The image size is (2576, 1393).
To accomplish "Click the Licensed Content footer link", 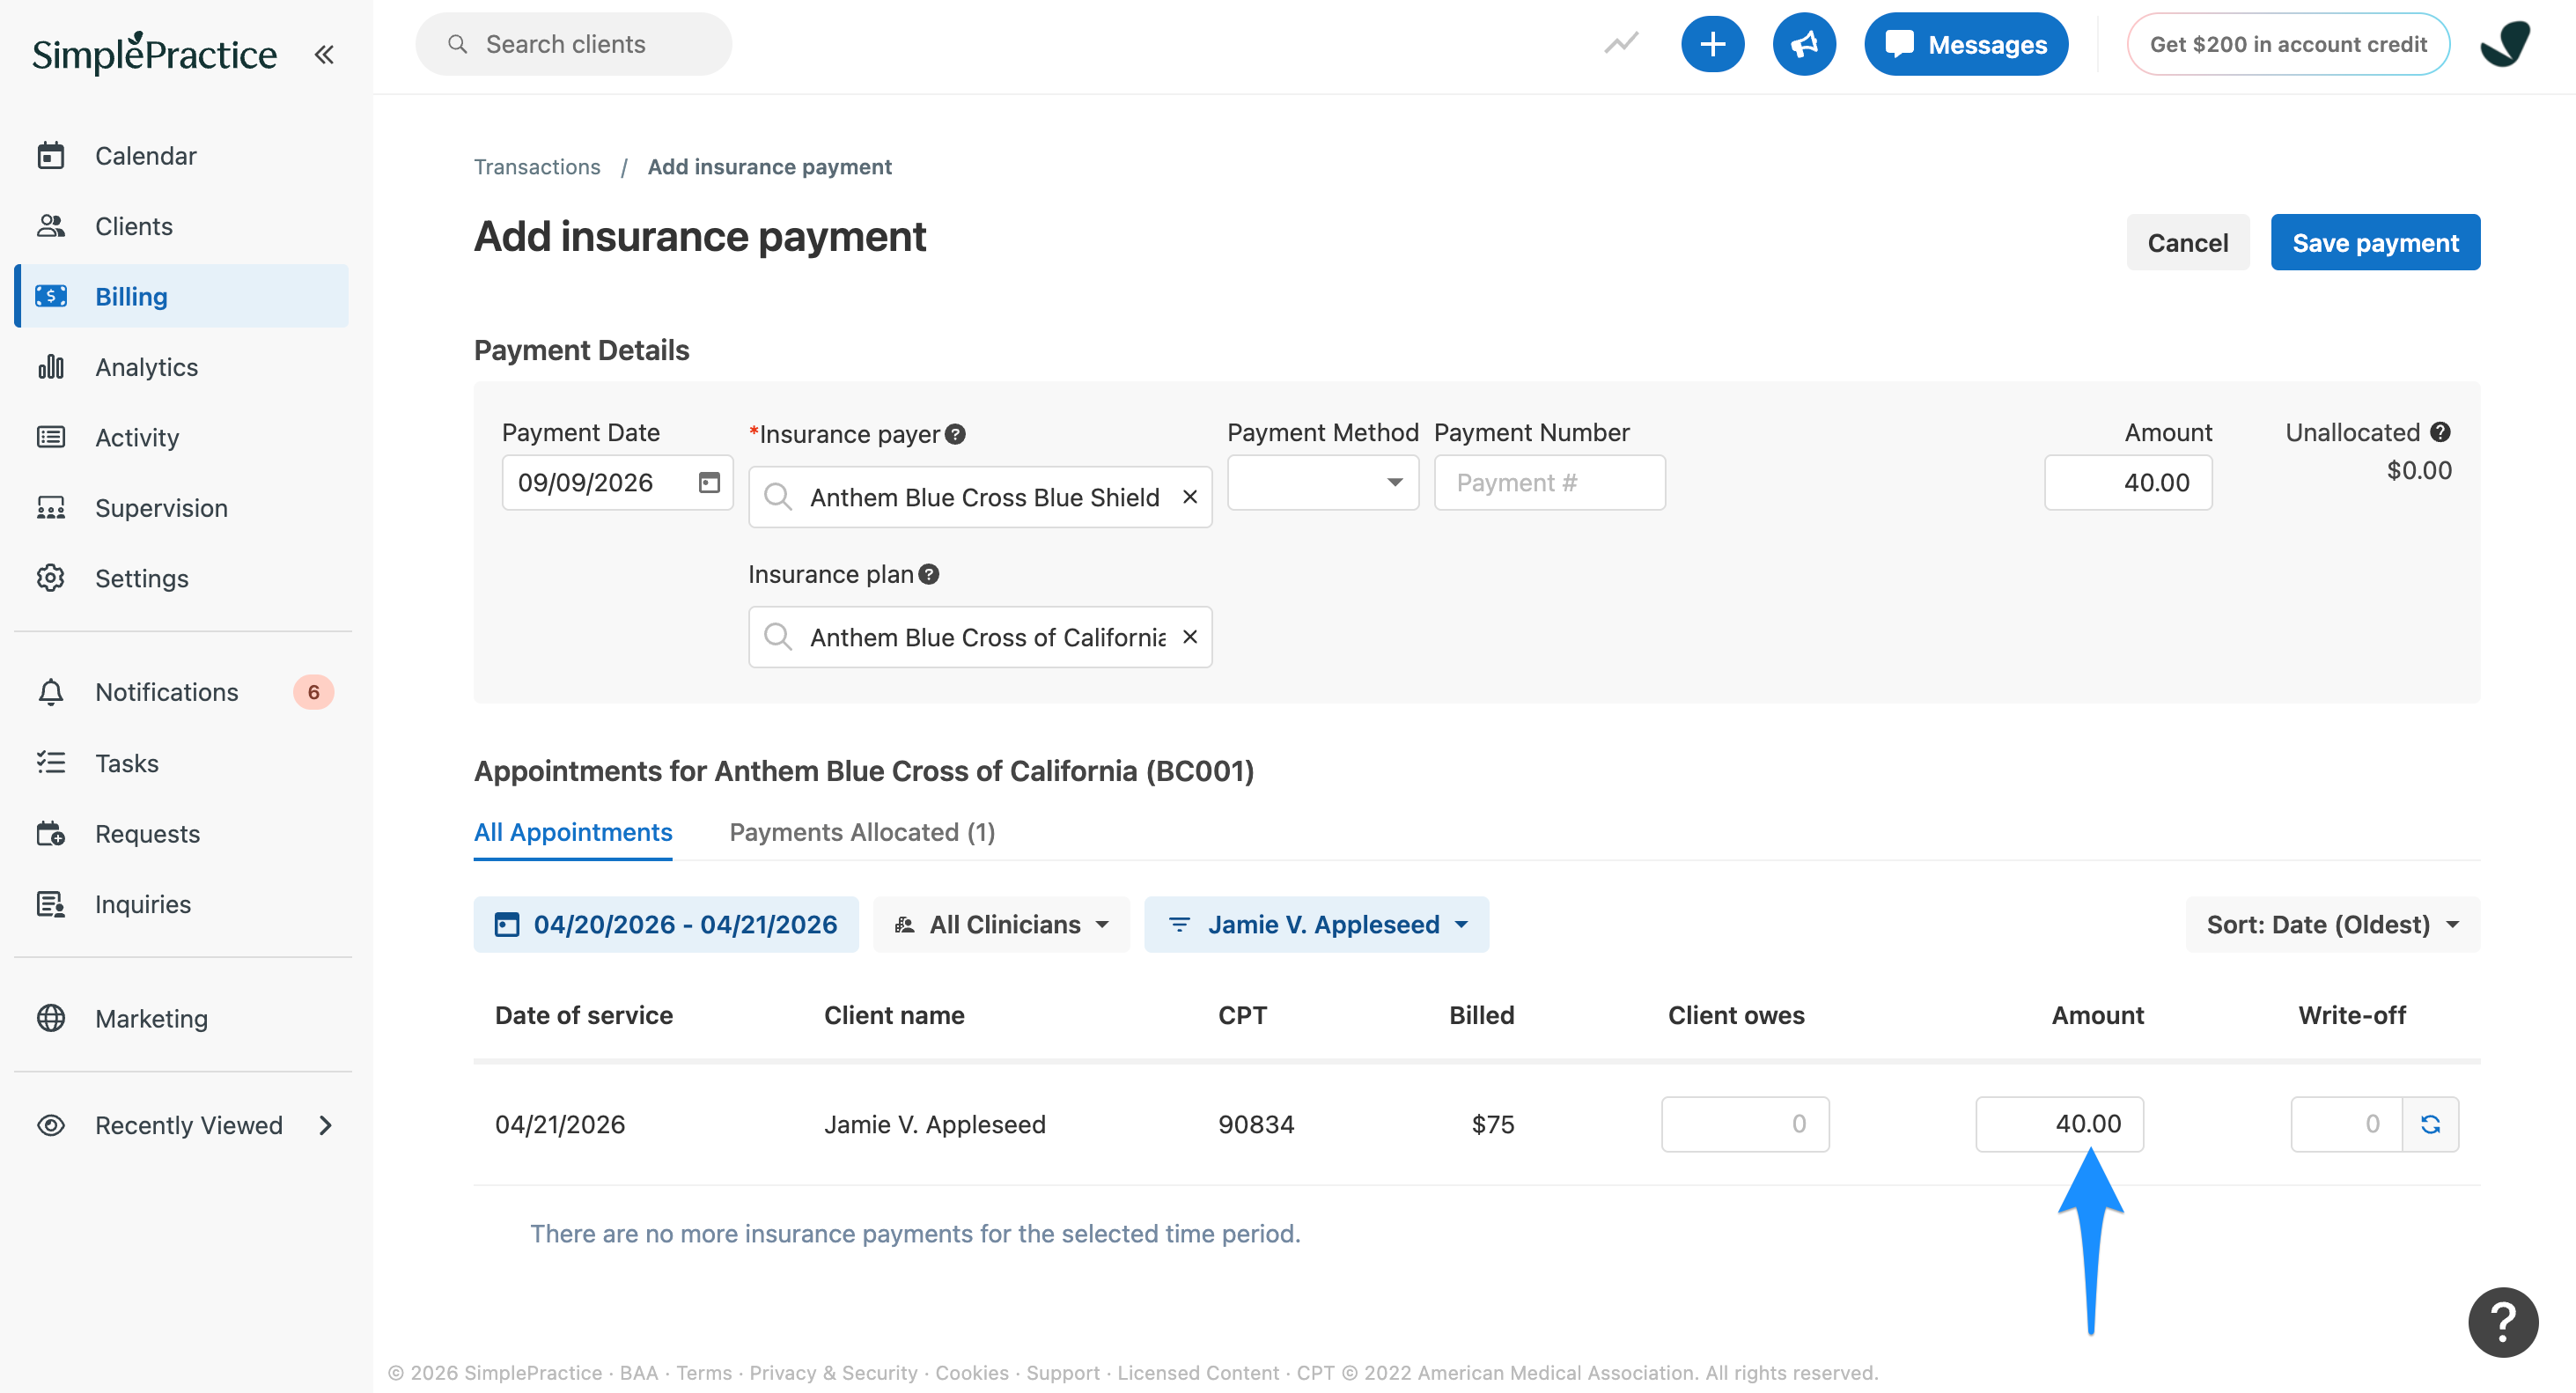I will coord(1198,1373).
